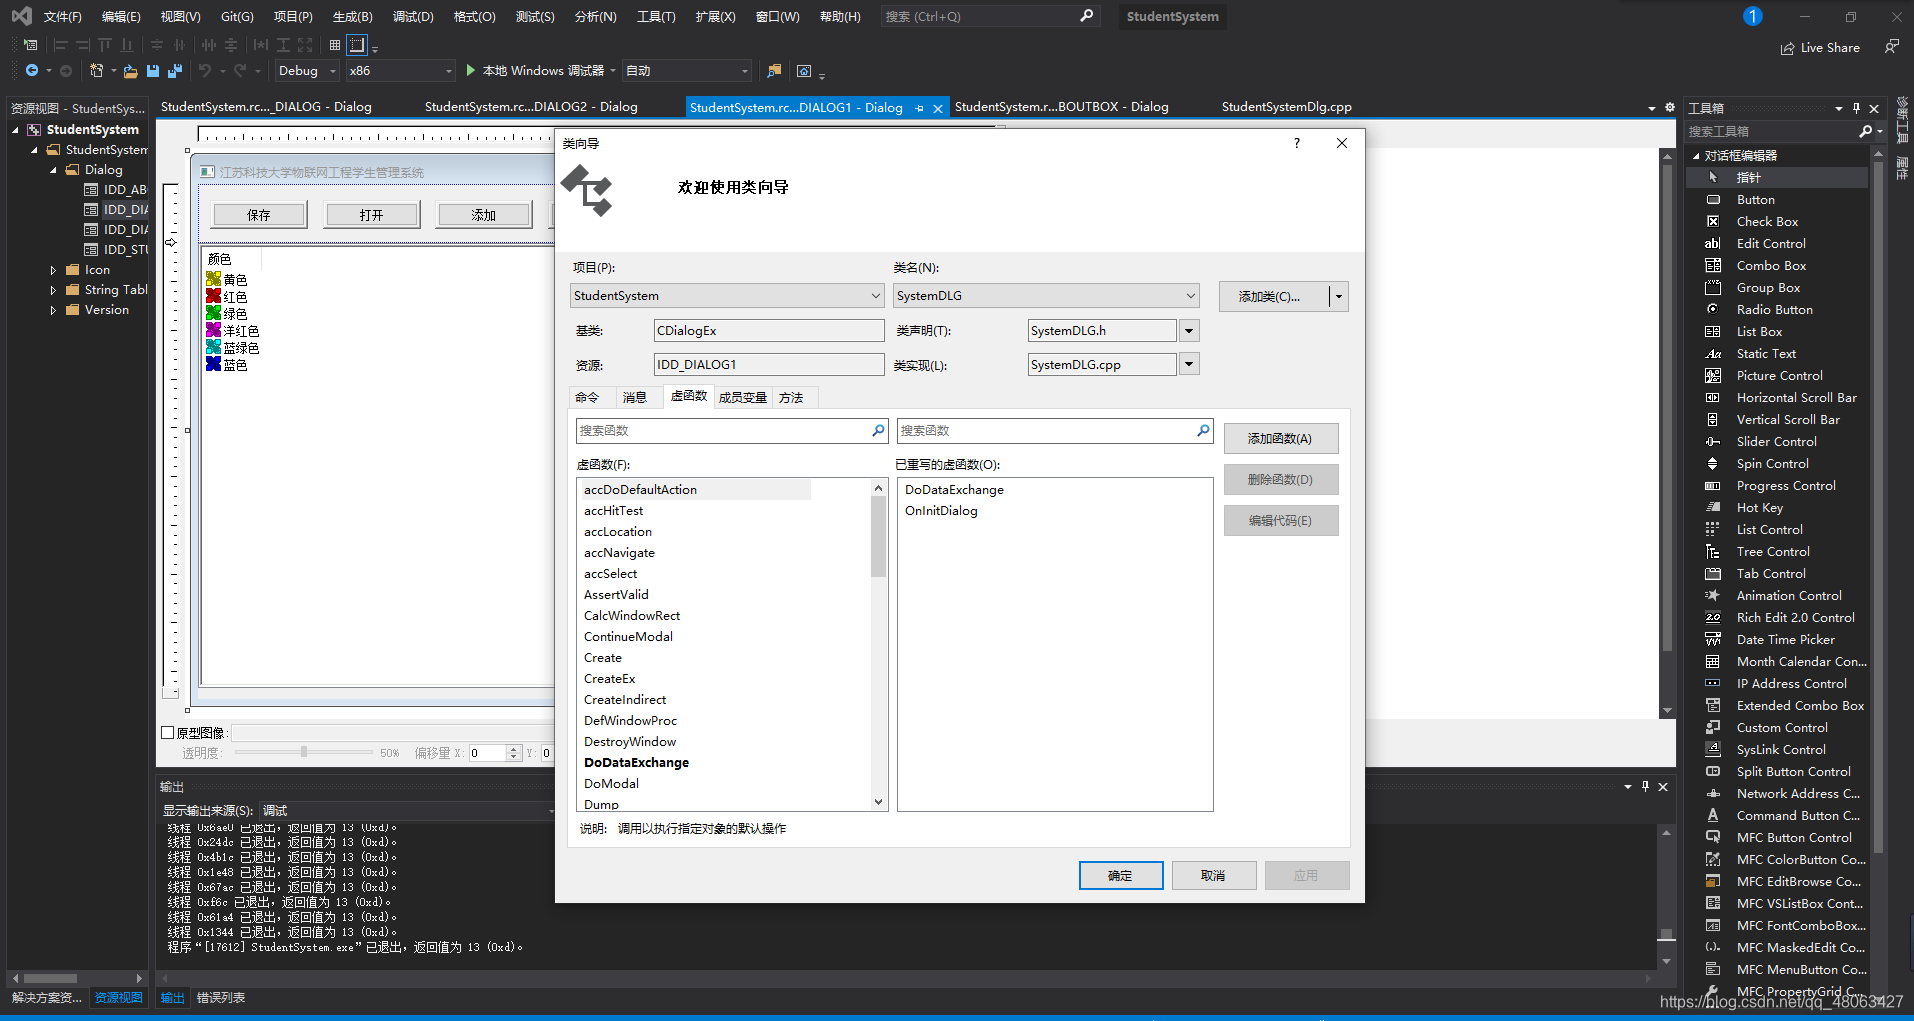Open the notifications badge icon
This screenshot has width=1914, height=1021.
click(1752, 16)
